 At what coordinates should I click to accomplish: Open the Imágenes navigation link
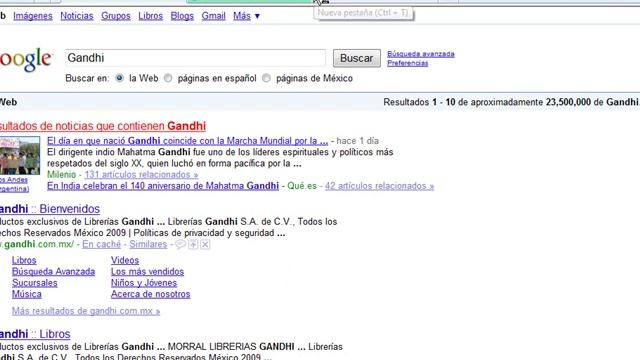[33, 16]
